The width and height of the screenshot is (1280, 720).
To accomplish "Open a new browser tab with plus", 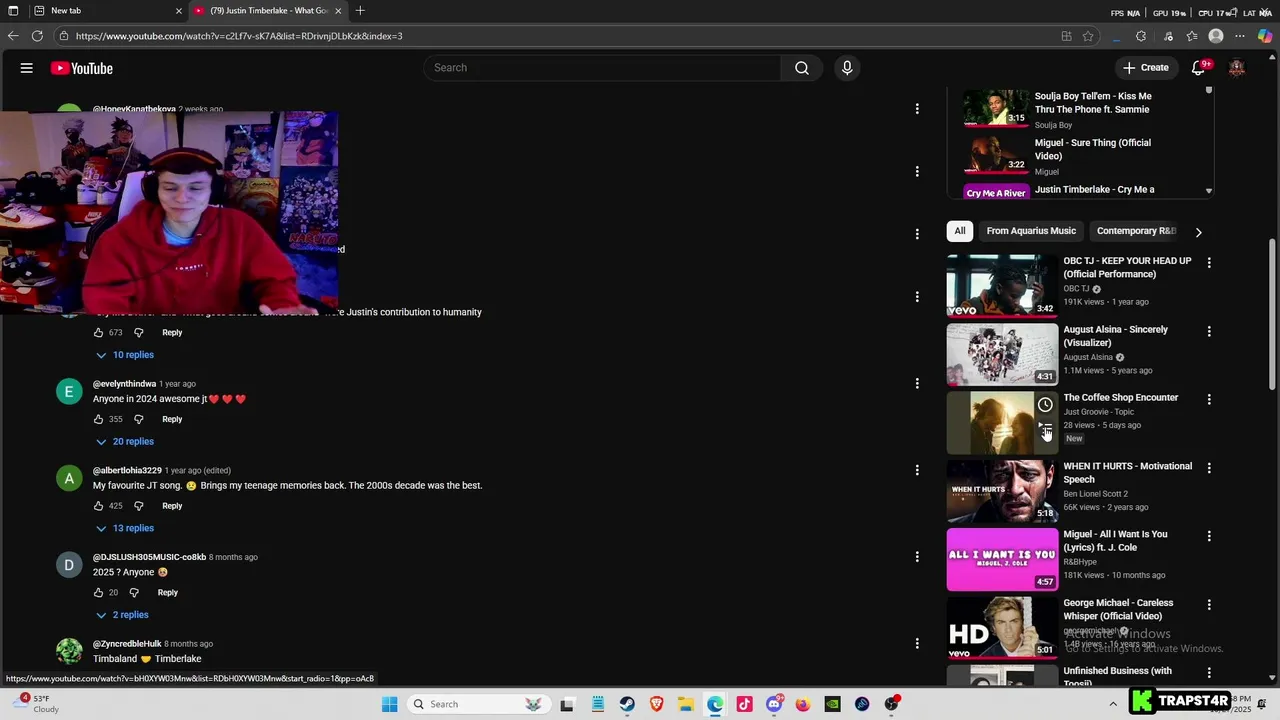I will tap(360, 11).
